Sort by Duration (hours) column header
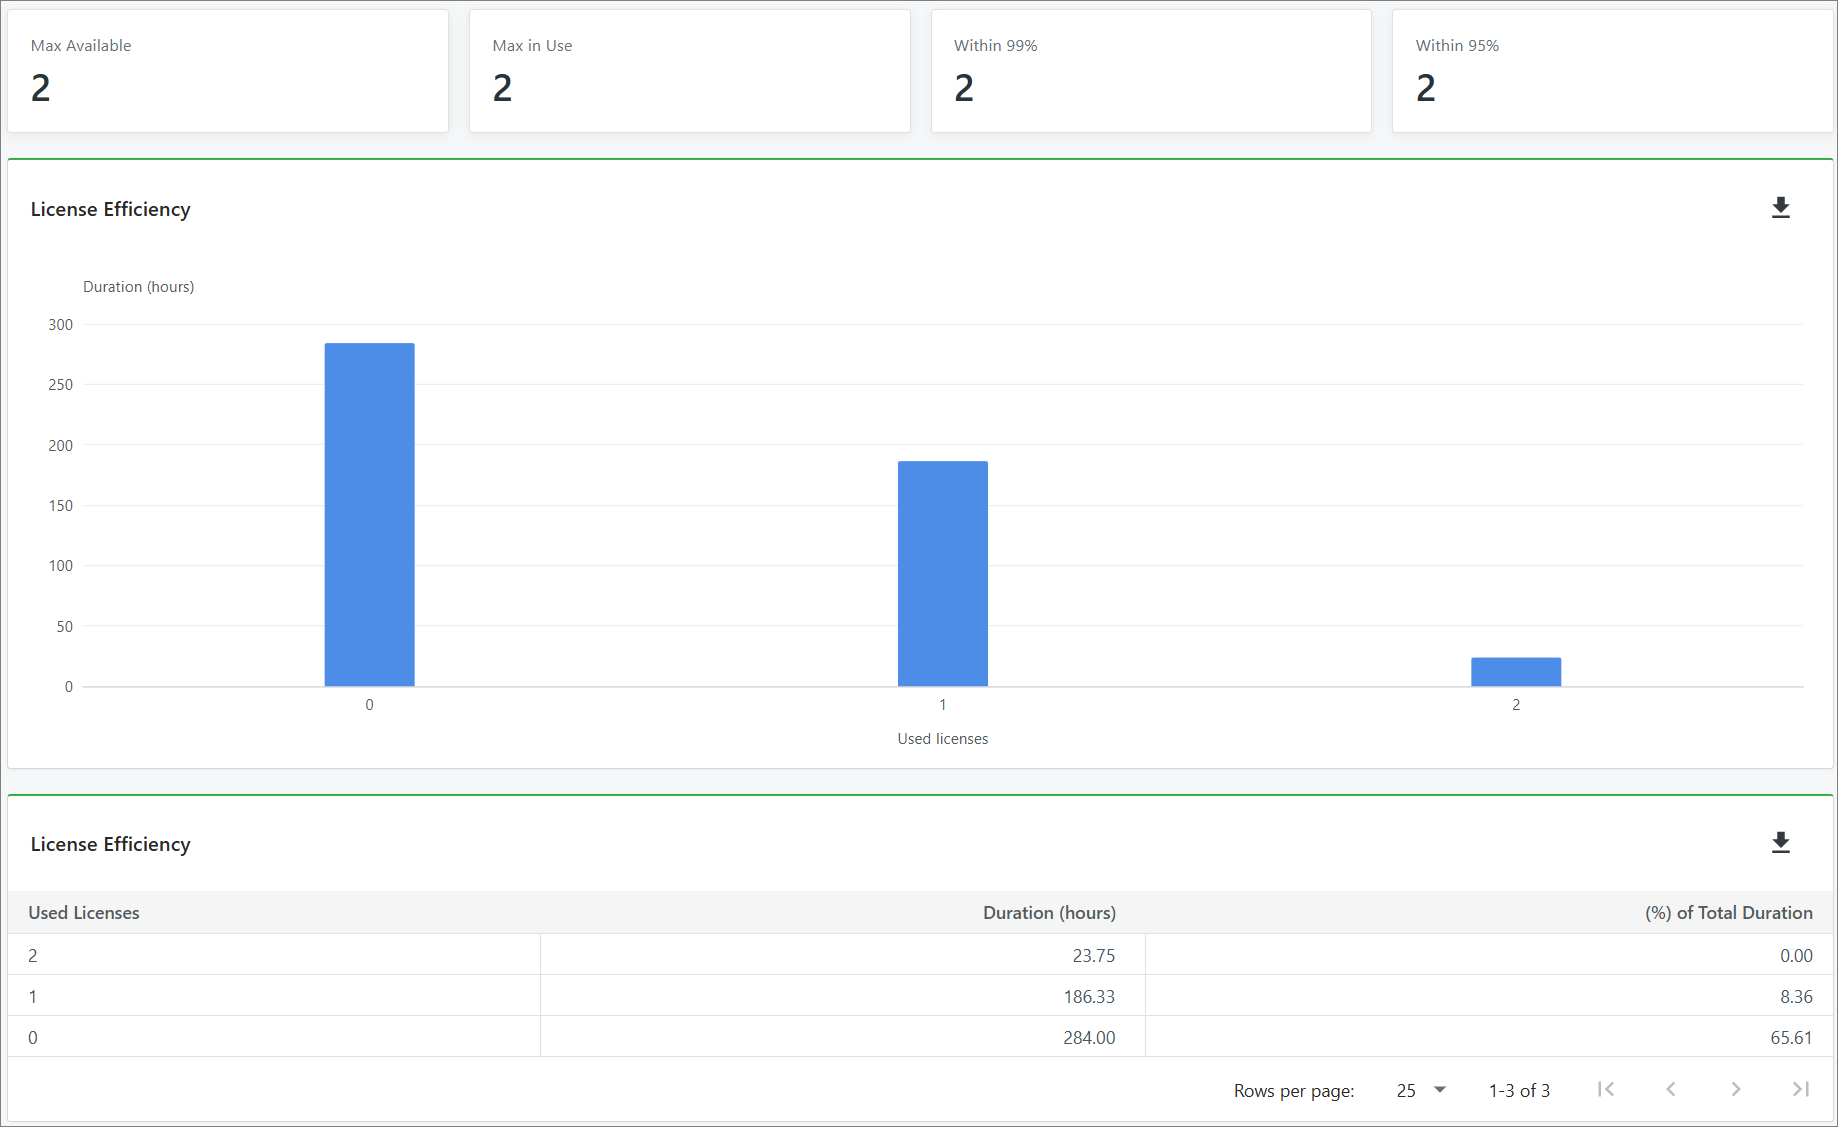 pos(1049,913)
